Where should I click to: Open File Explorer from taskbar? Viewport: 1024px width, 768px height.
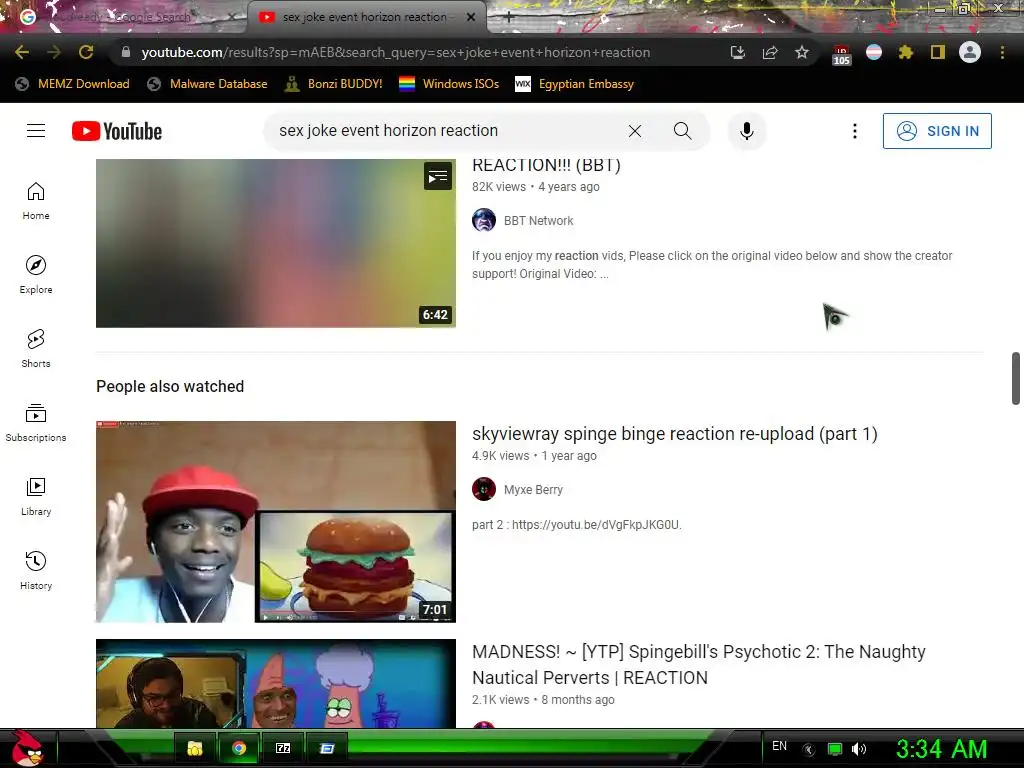[x=194, y=748]
